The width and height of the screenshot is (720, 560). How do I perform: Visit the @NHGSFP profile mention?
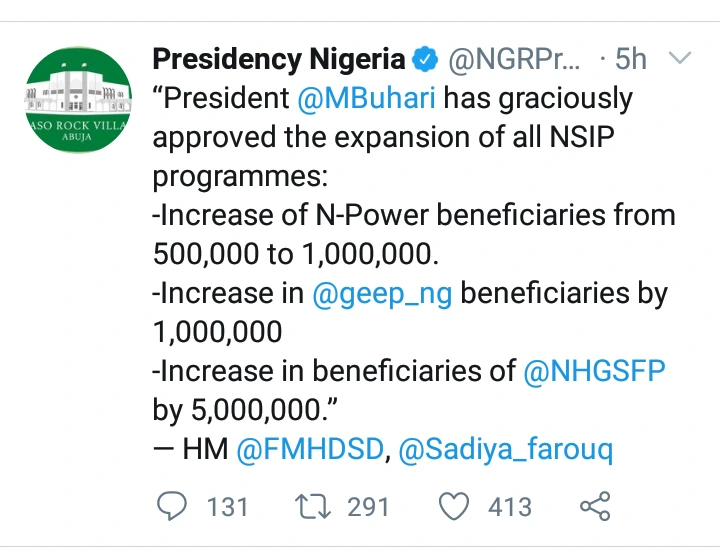594,370
